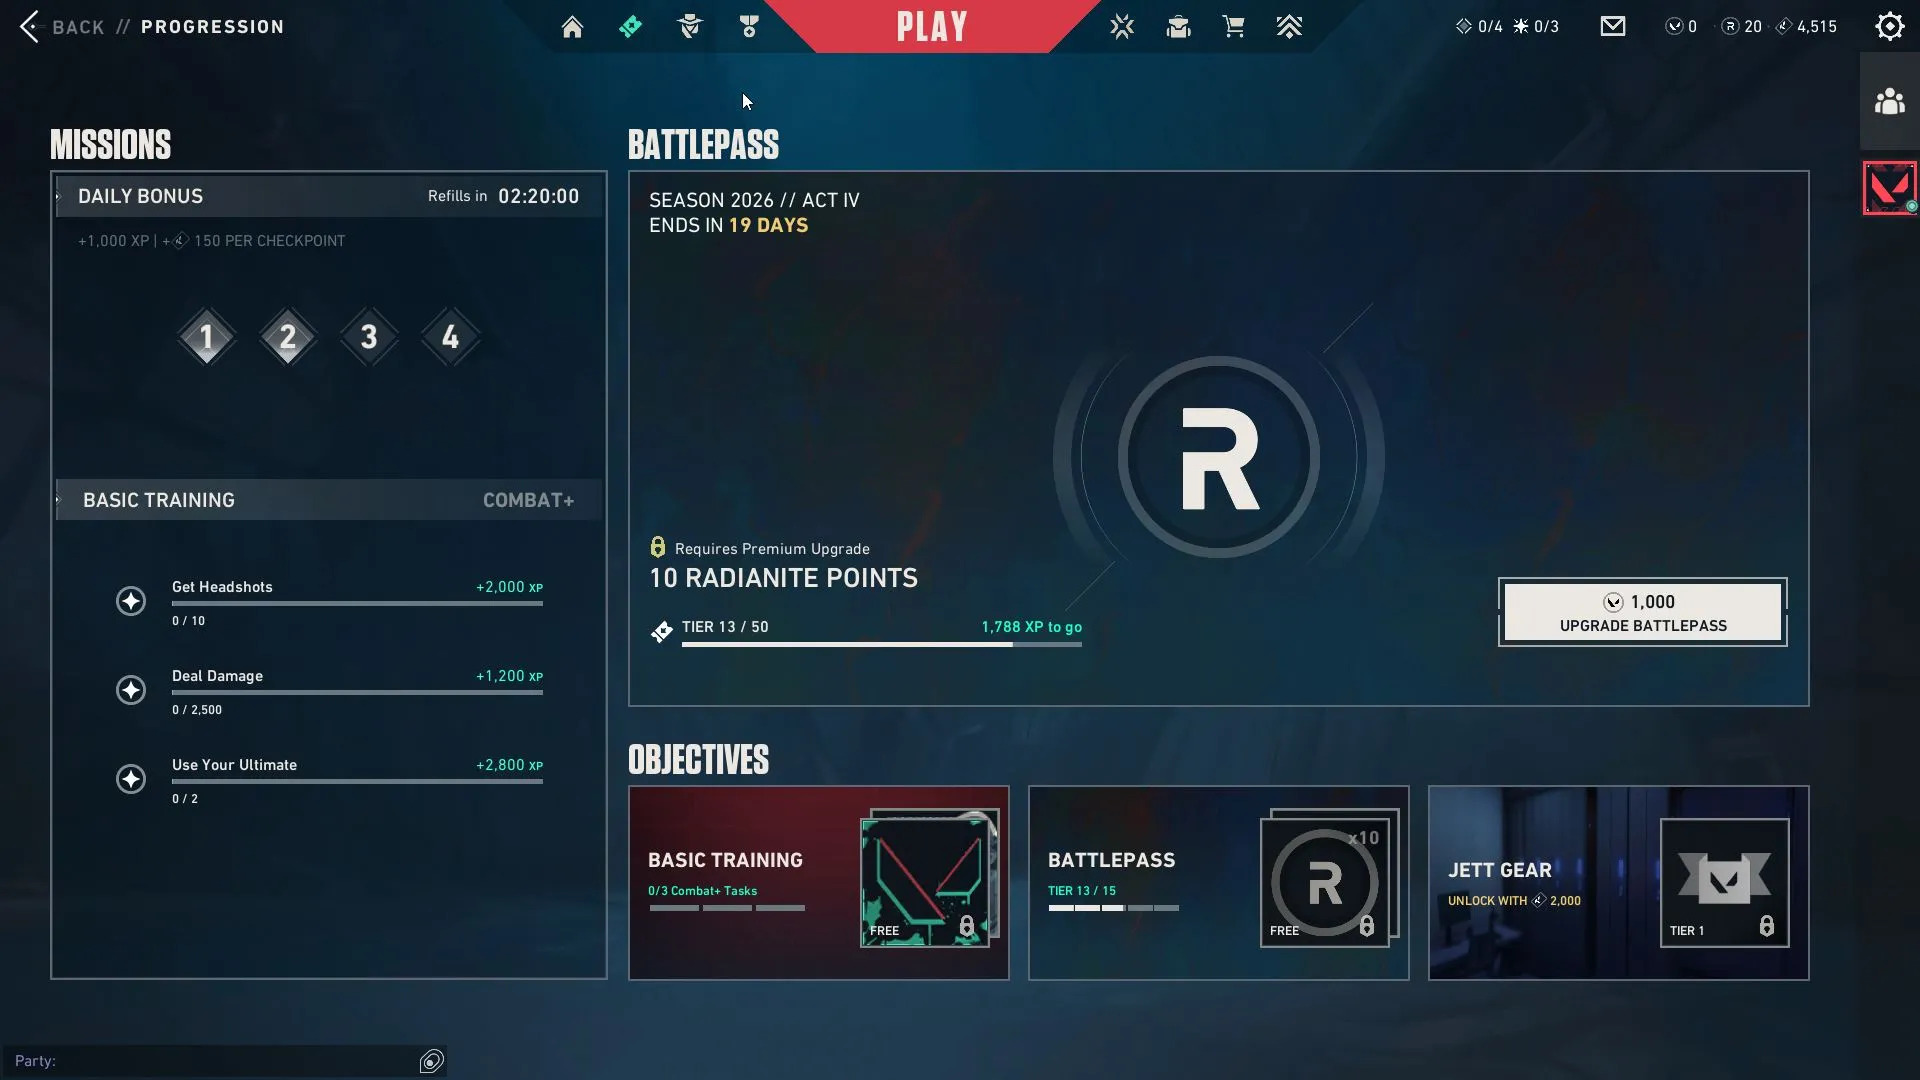Click the Radianite Points balance showing 20

(1742, 27)
